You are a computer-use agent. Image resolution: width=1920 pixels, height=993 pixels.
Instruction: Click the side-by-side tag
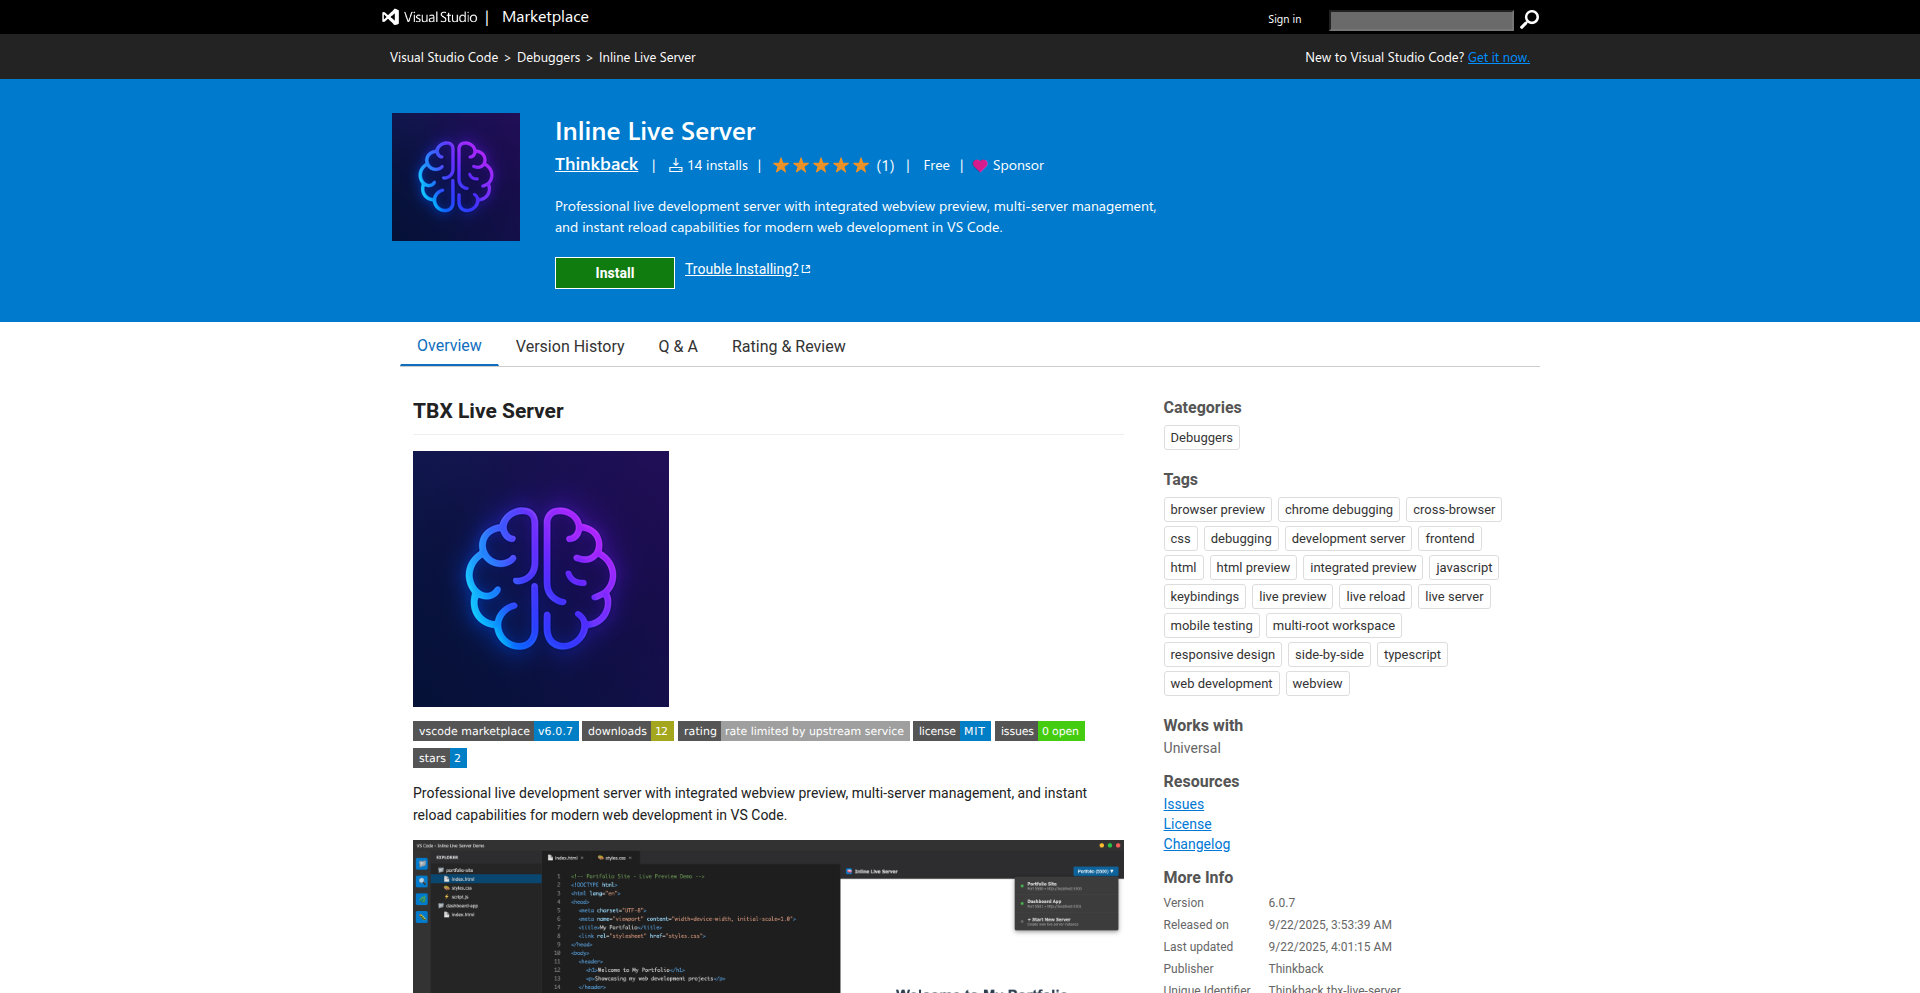(1329, 655)
